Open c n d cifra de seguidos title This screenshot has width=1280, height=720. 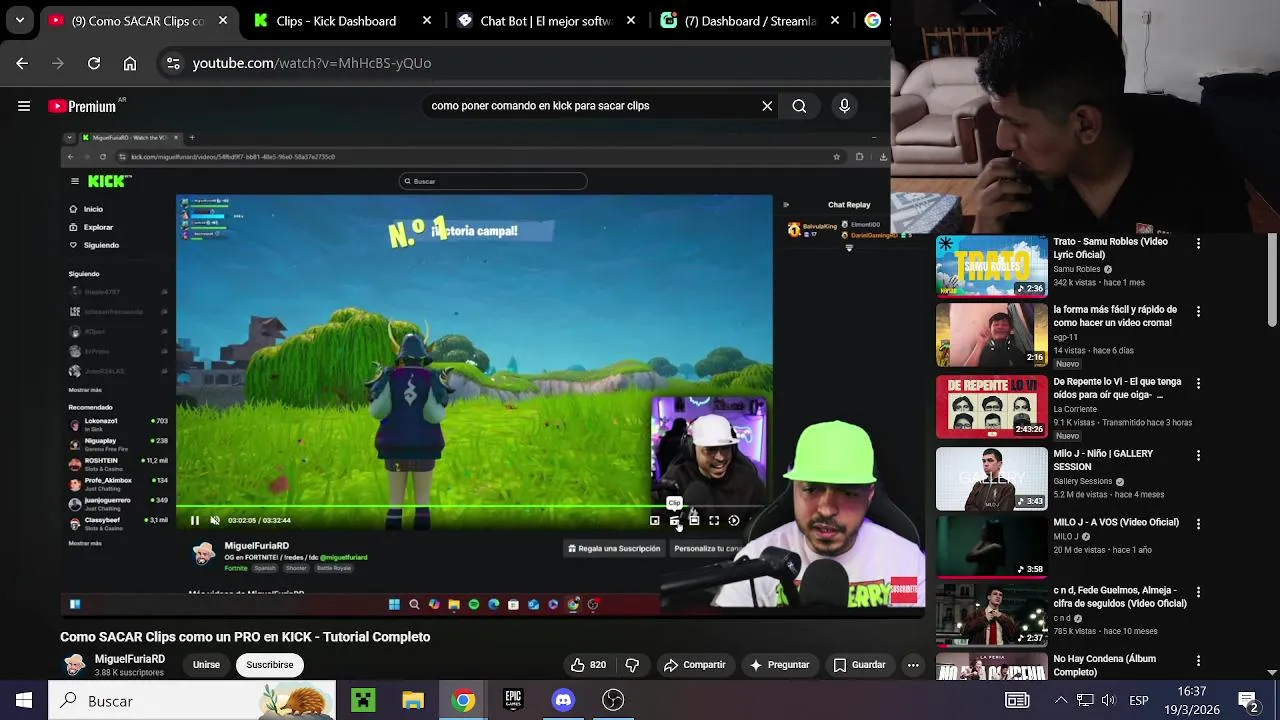click(x=1120, y=597)
